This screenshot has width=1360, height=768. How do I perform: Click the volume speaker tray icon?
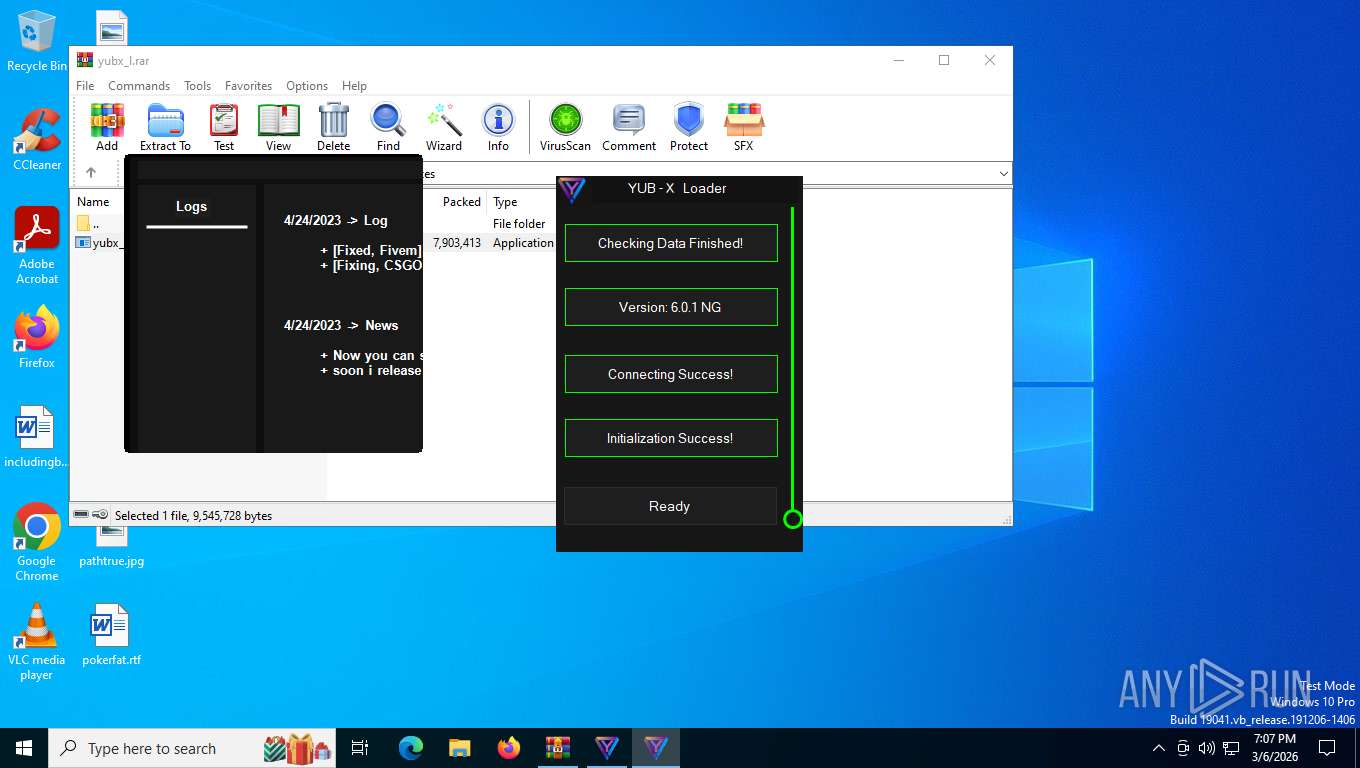(1207, 748)
